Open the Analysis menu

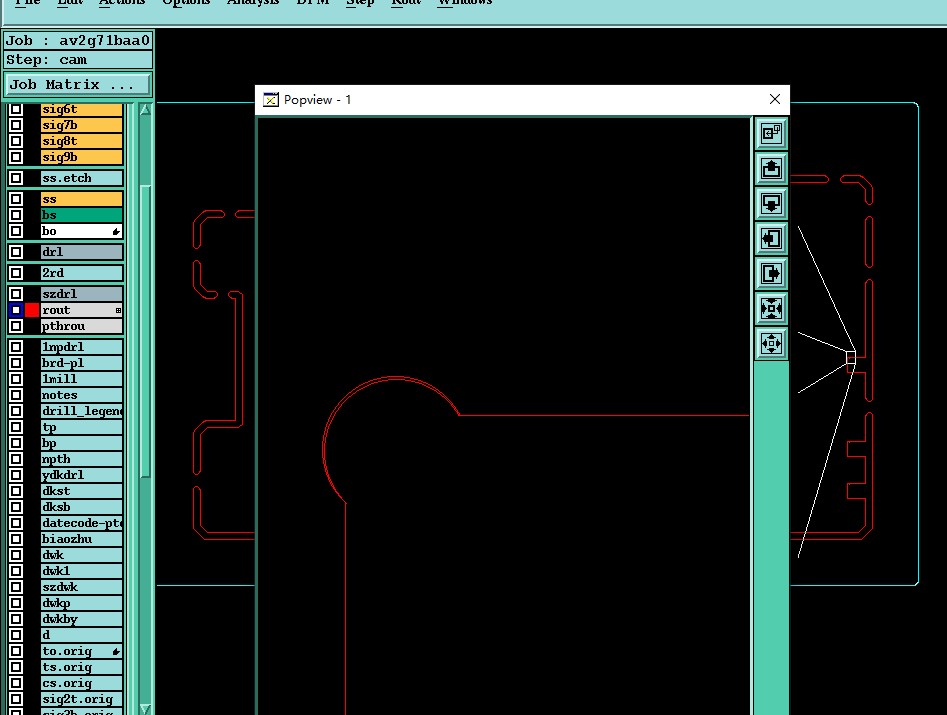point(253,2)
